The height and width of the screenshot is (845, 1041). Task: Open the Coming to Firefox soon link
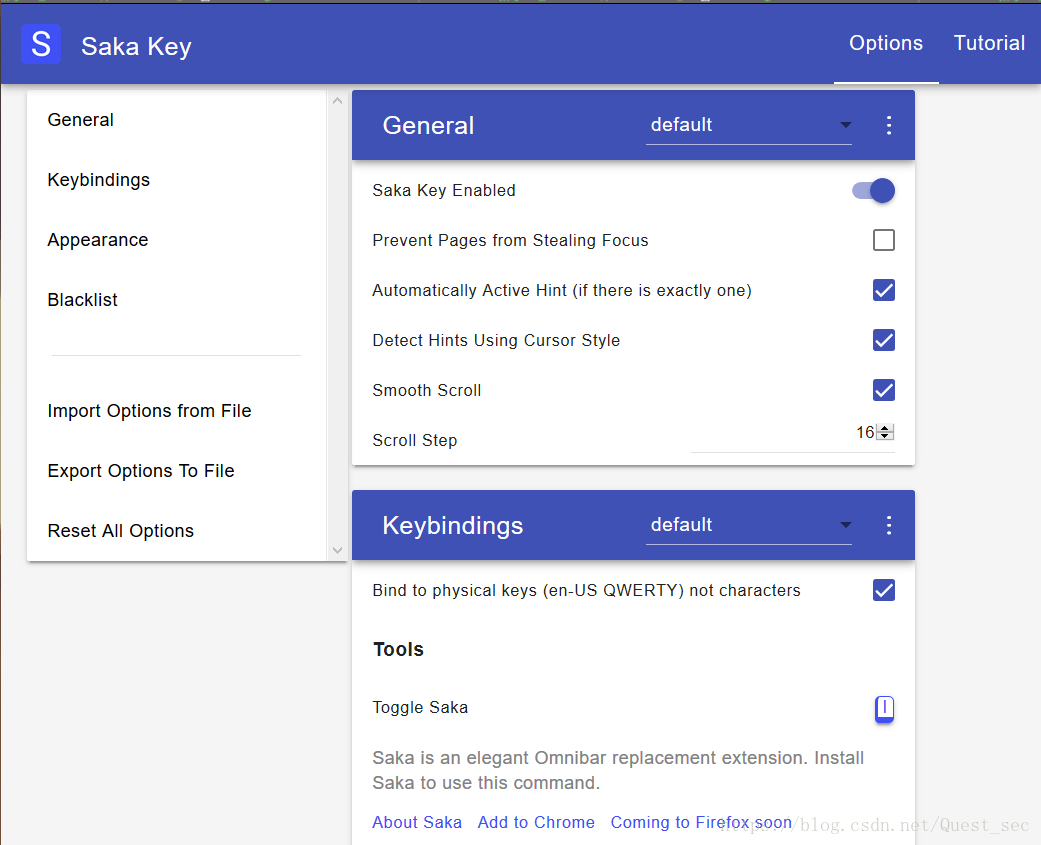[x=701, y=822]
